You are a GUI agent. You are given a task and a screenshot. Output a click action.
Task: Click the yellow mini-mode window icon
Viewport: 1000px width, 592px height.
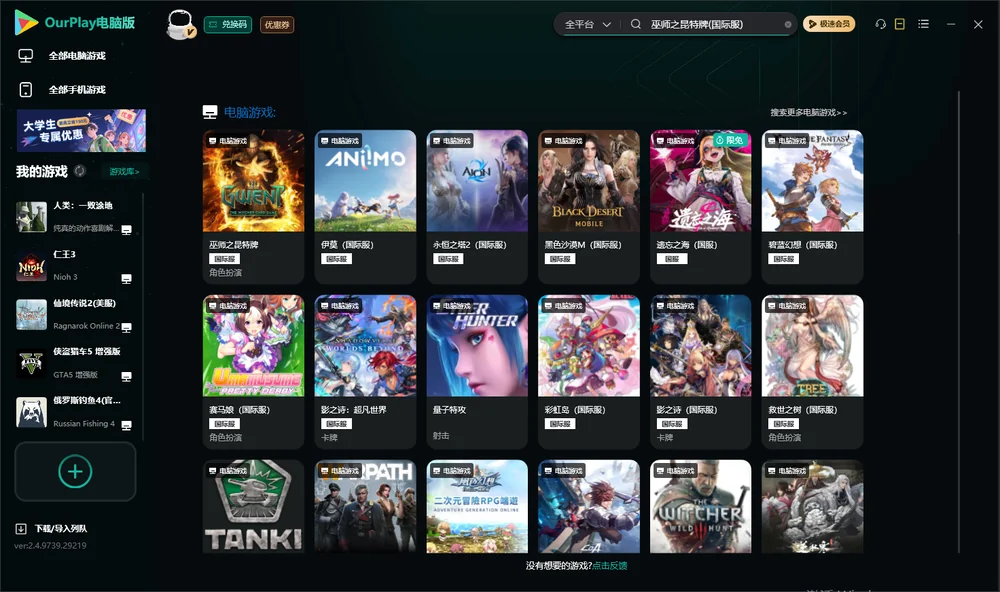pos(900,24)
